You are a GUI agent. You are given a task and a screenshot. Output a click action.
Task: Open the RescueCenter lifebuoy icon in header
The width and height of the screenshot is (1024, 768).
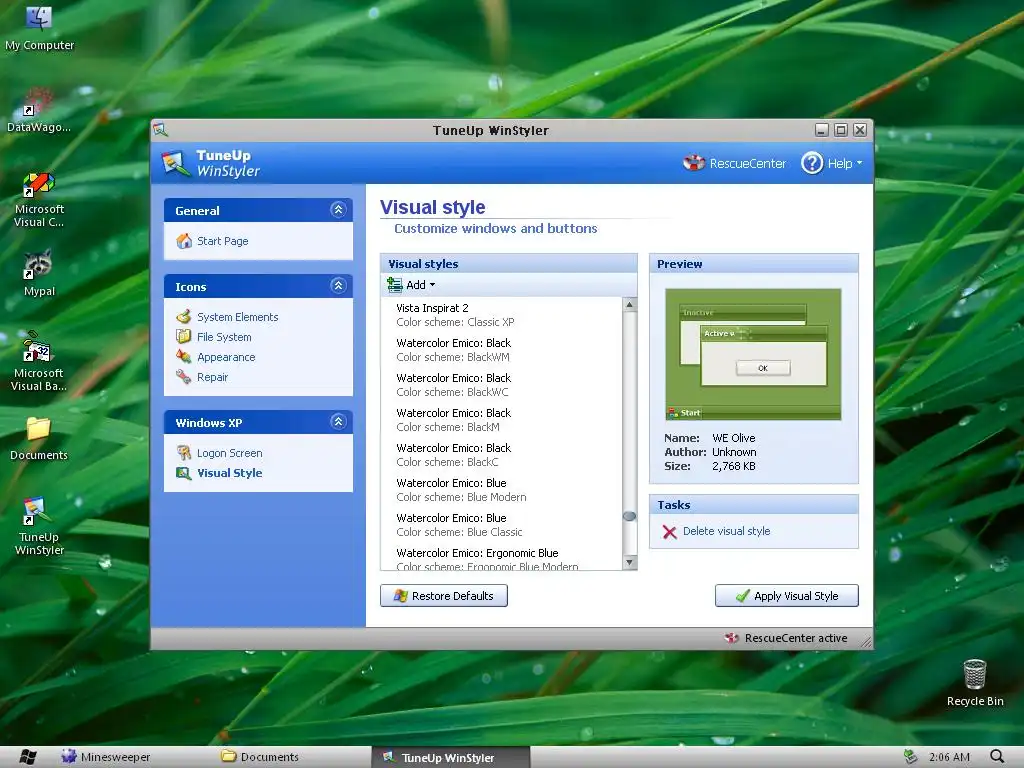(694, 163)
